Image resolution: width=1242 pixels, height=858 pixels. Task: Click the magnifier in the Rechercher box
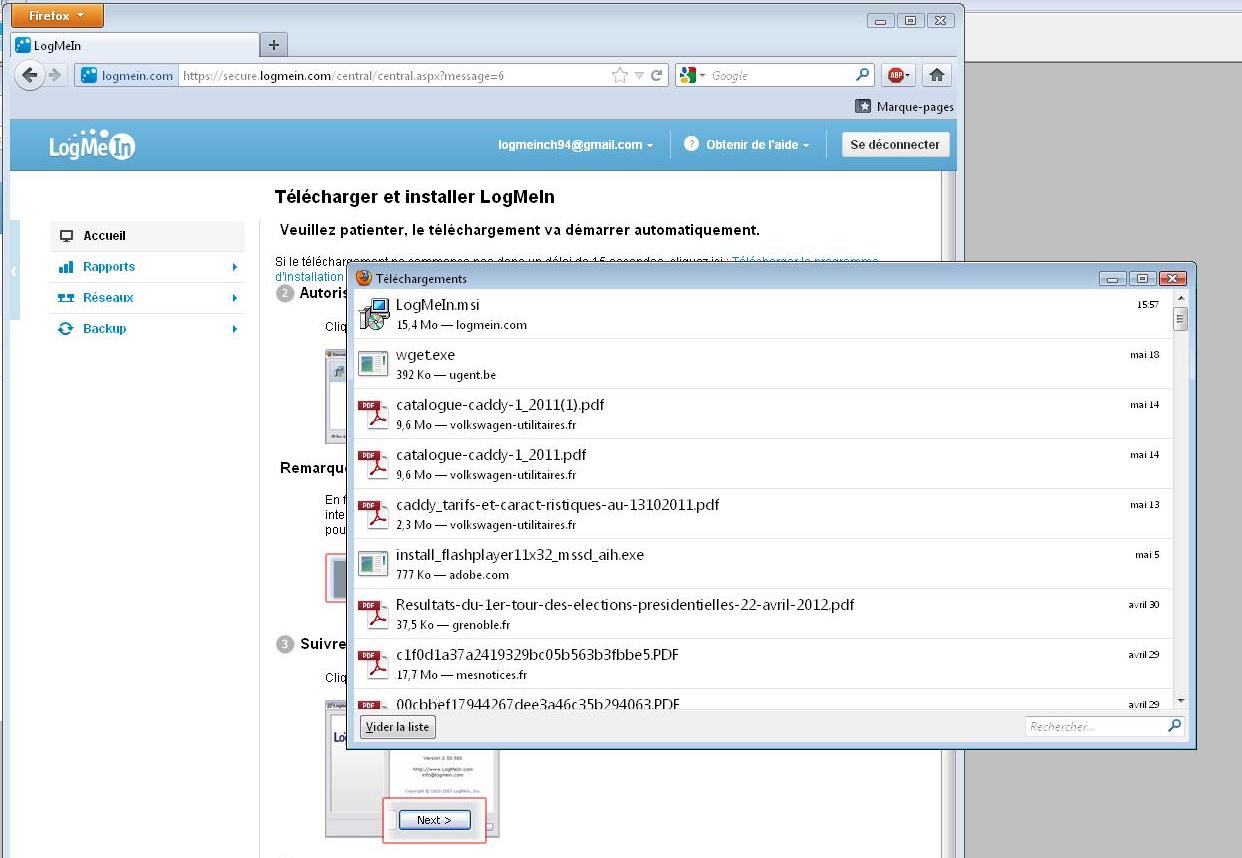tap(1175, 726)
